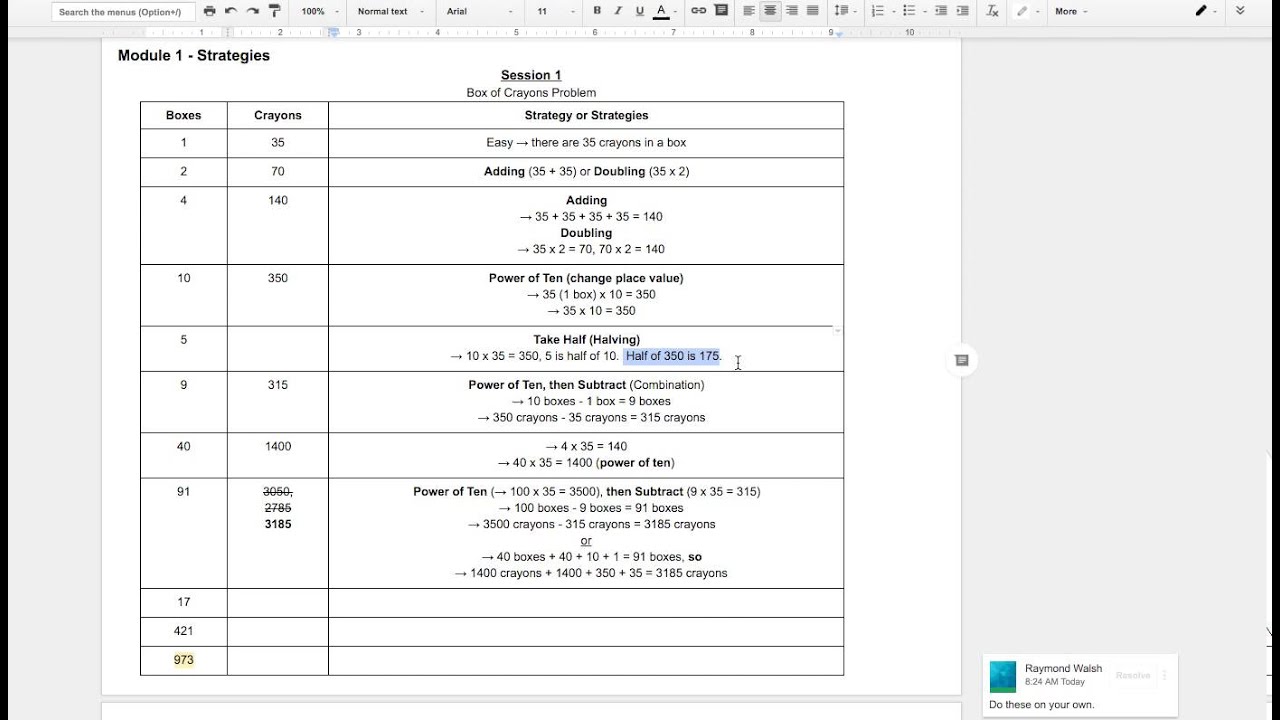This screenshot has height=720, width=1280.
Task: Click 'Power of Ten (change place value)' text
Action: tap(586, 278)
